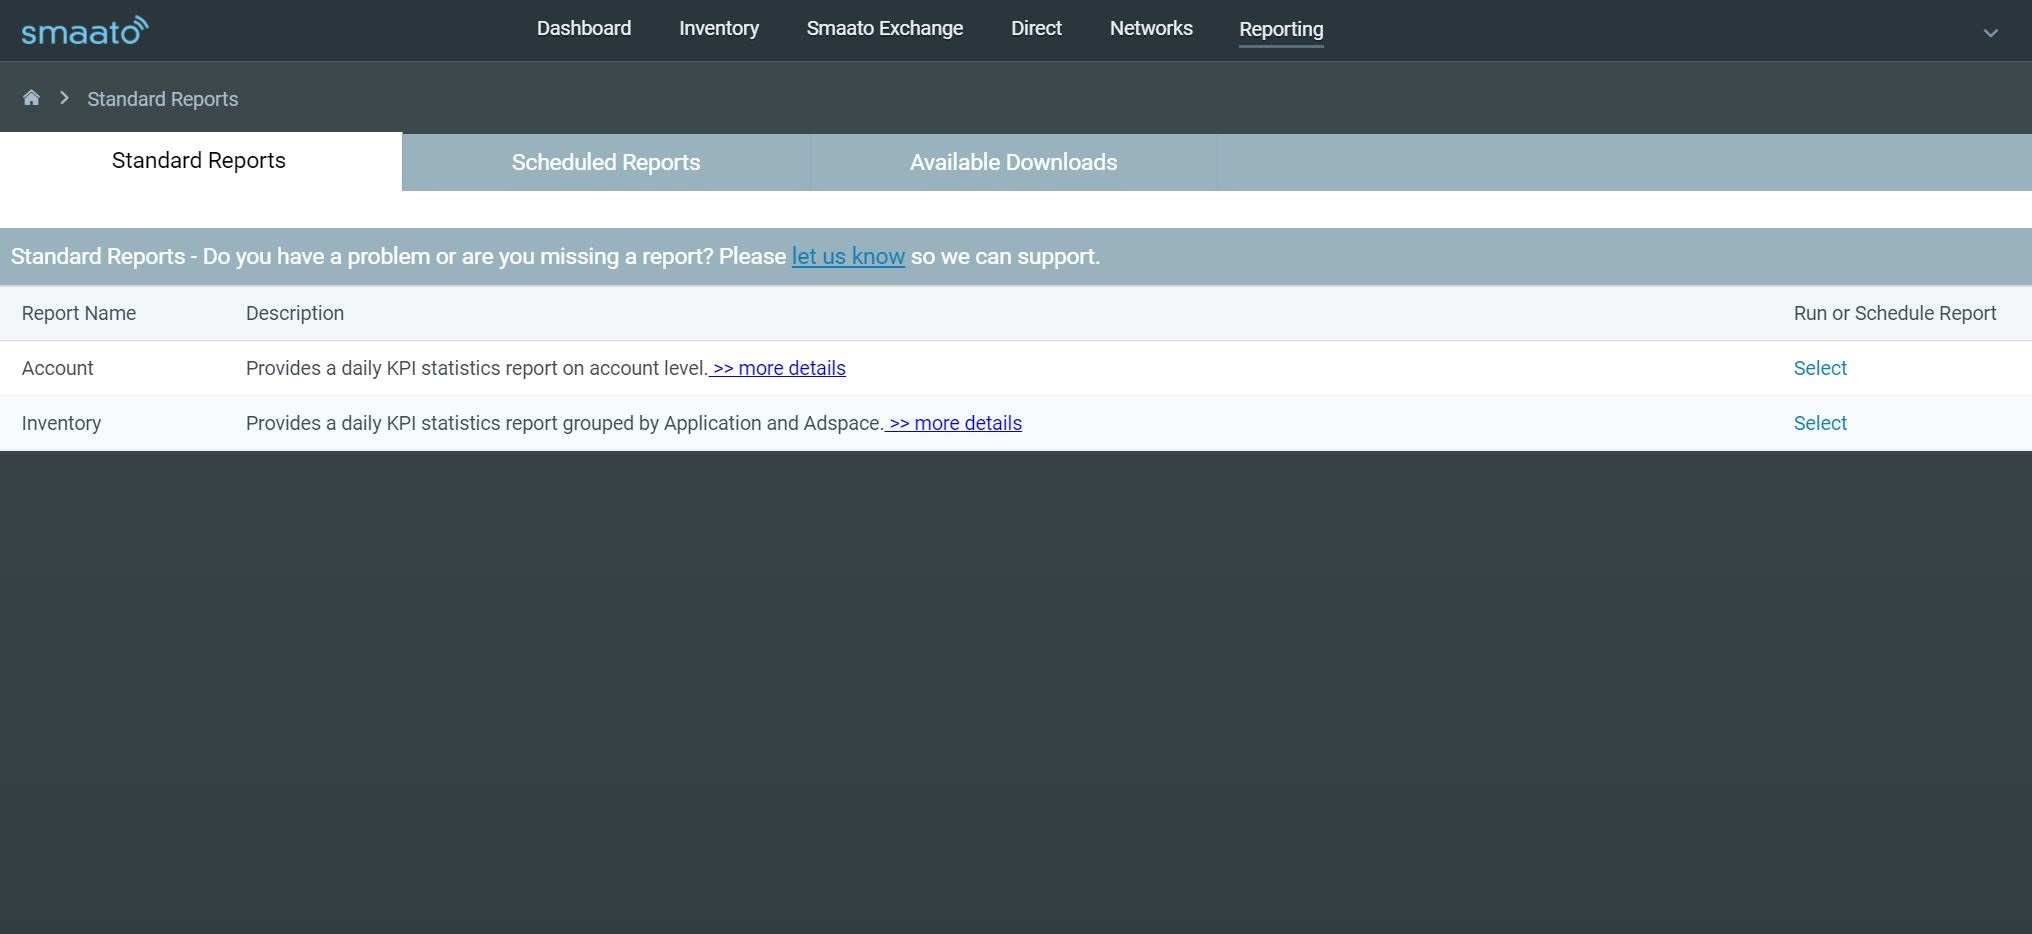Switch to the Standard Reports tab
Screen dimensions: 2032x934
tap(199, 161)
